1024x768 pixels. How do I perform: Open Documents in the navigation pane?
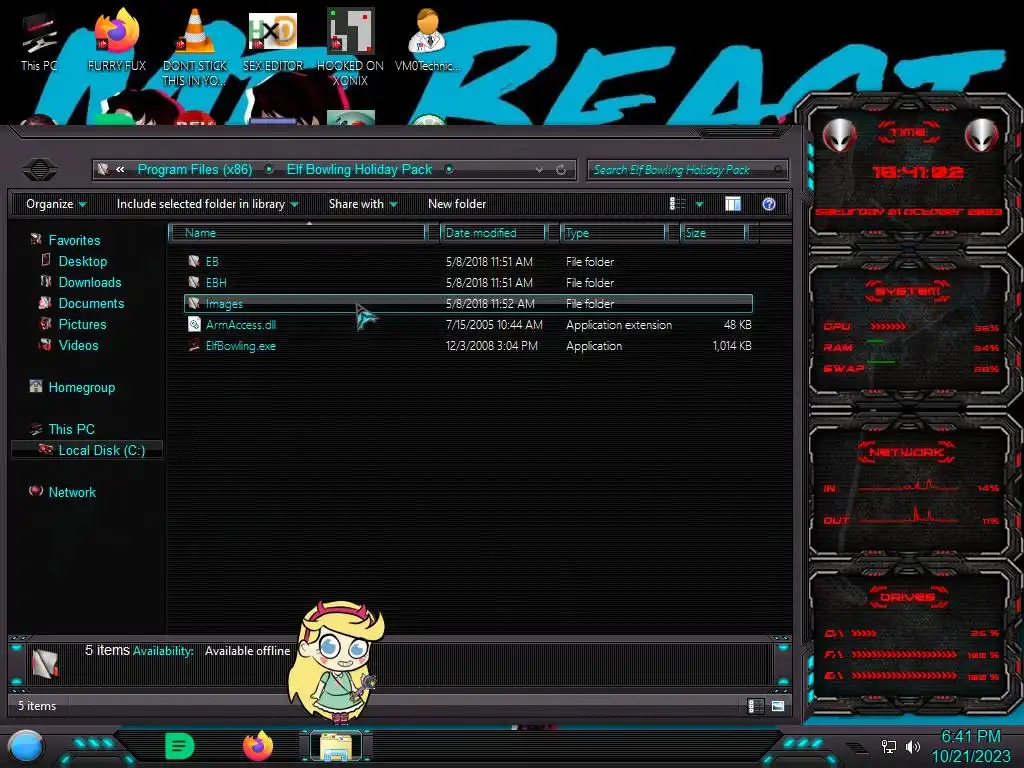click(91, 303)
